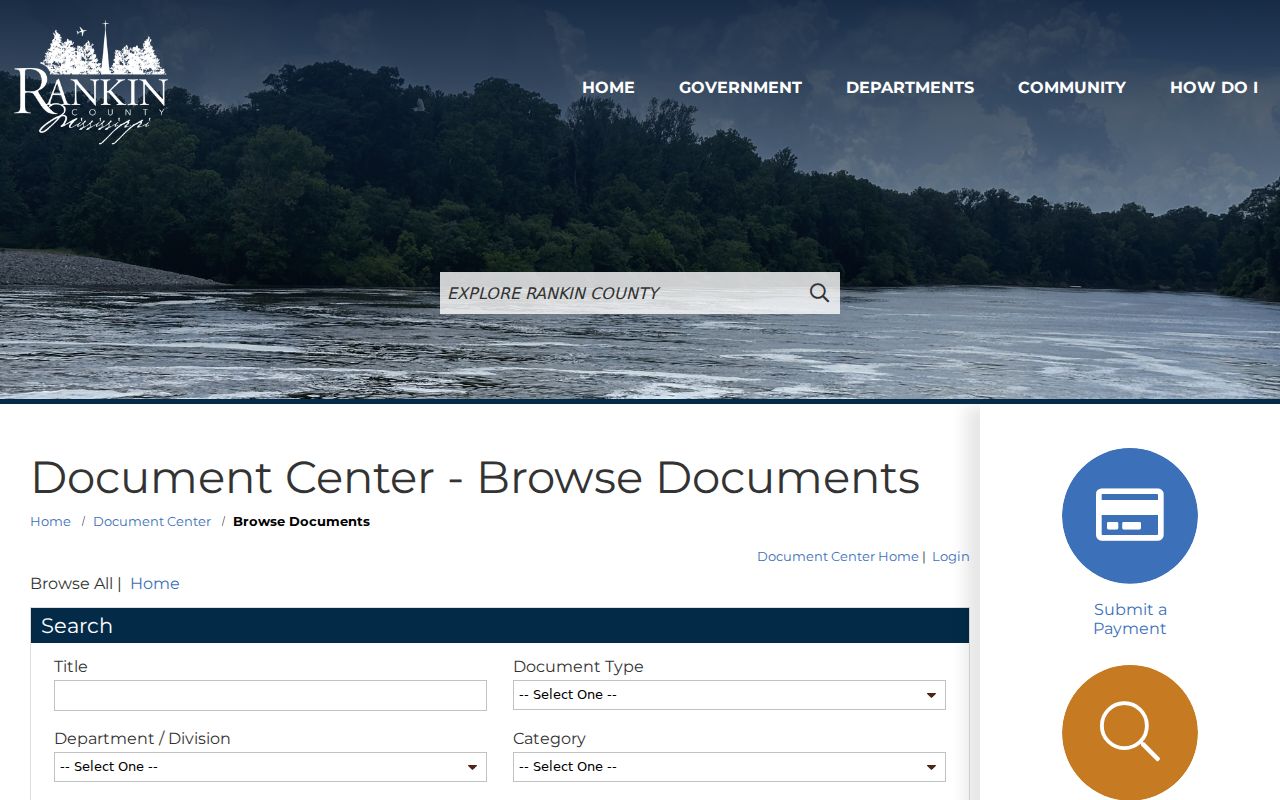Click the Browse Documents breadcrumb text

coord(301,522)
